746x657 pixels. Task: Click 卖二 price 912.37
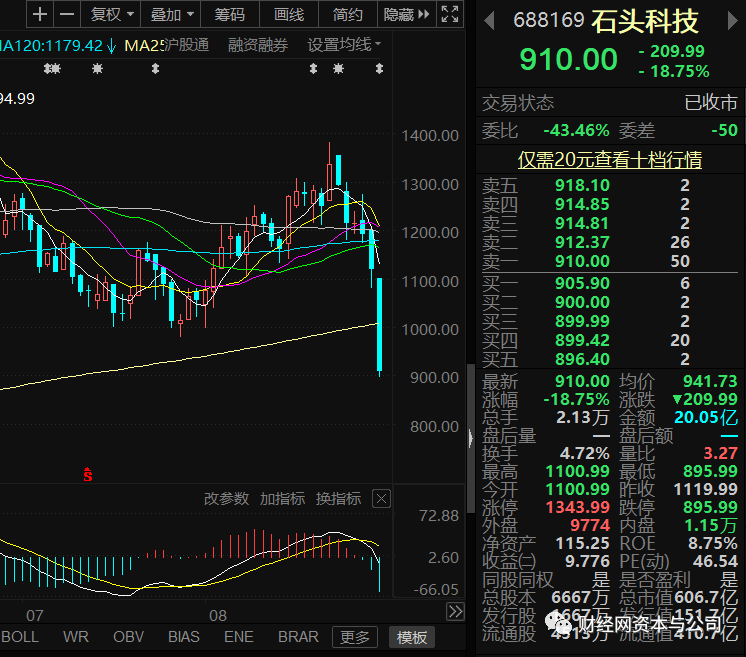(582, 242)
